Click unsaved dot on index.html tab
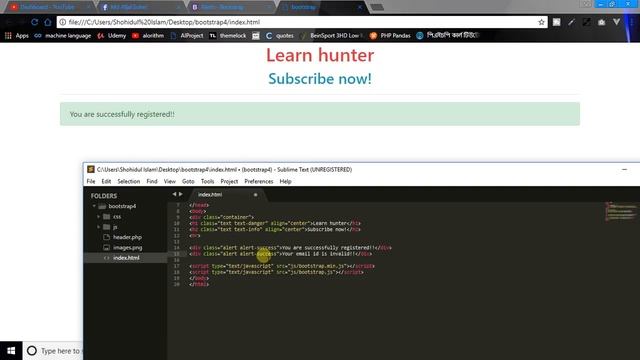 click(x=256, y=195)
